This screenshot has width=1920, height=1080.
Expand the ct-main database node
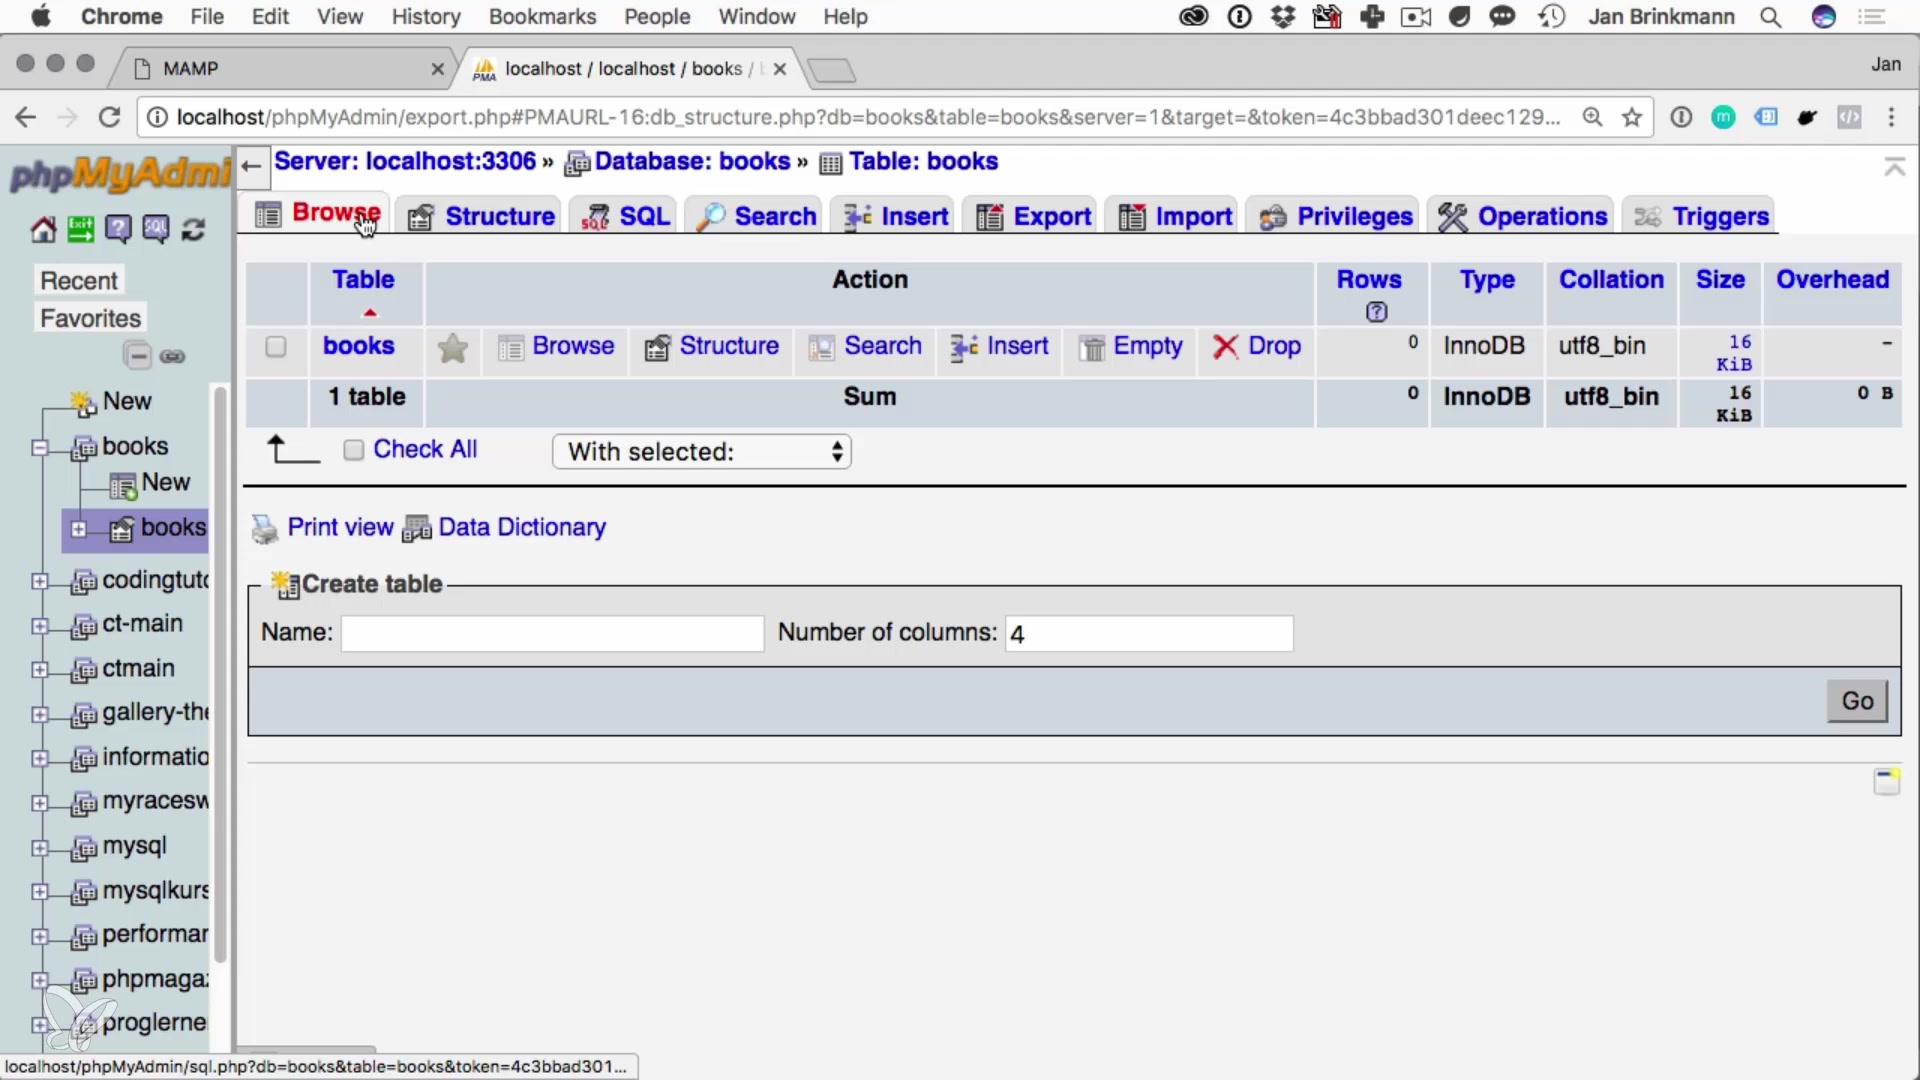39,626
